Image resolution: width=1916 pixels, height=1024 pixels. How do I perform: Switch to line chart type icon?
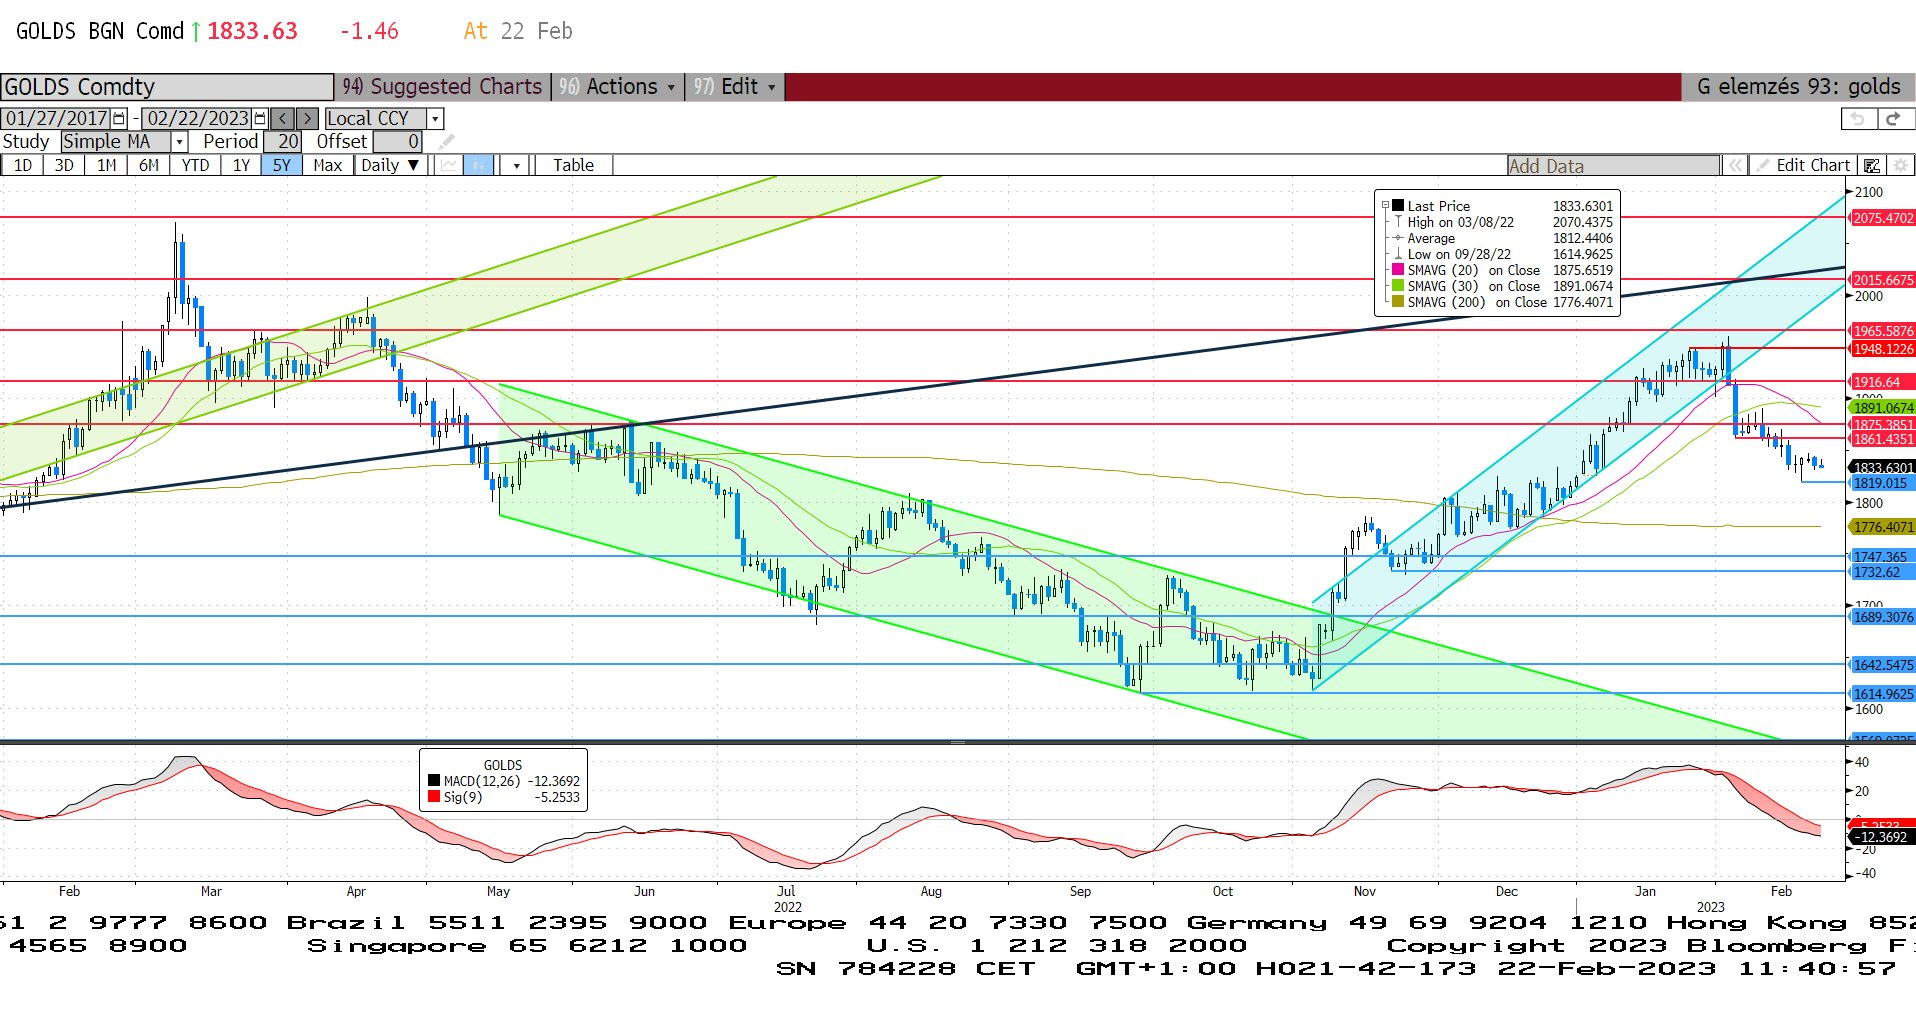449,165
